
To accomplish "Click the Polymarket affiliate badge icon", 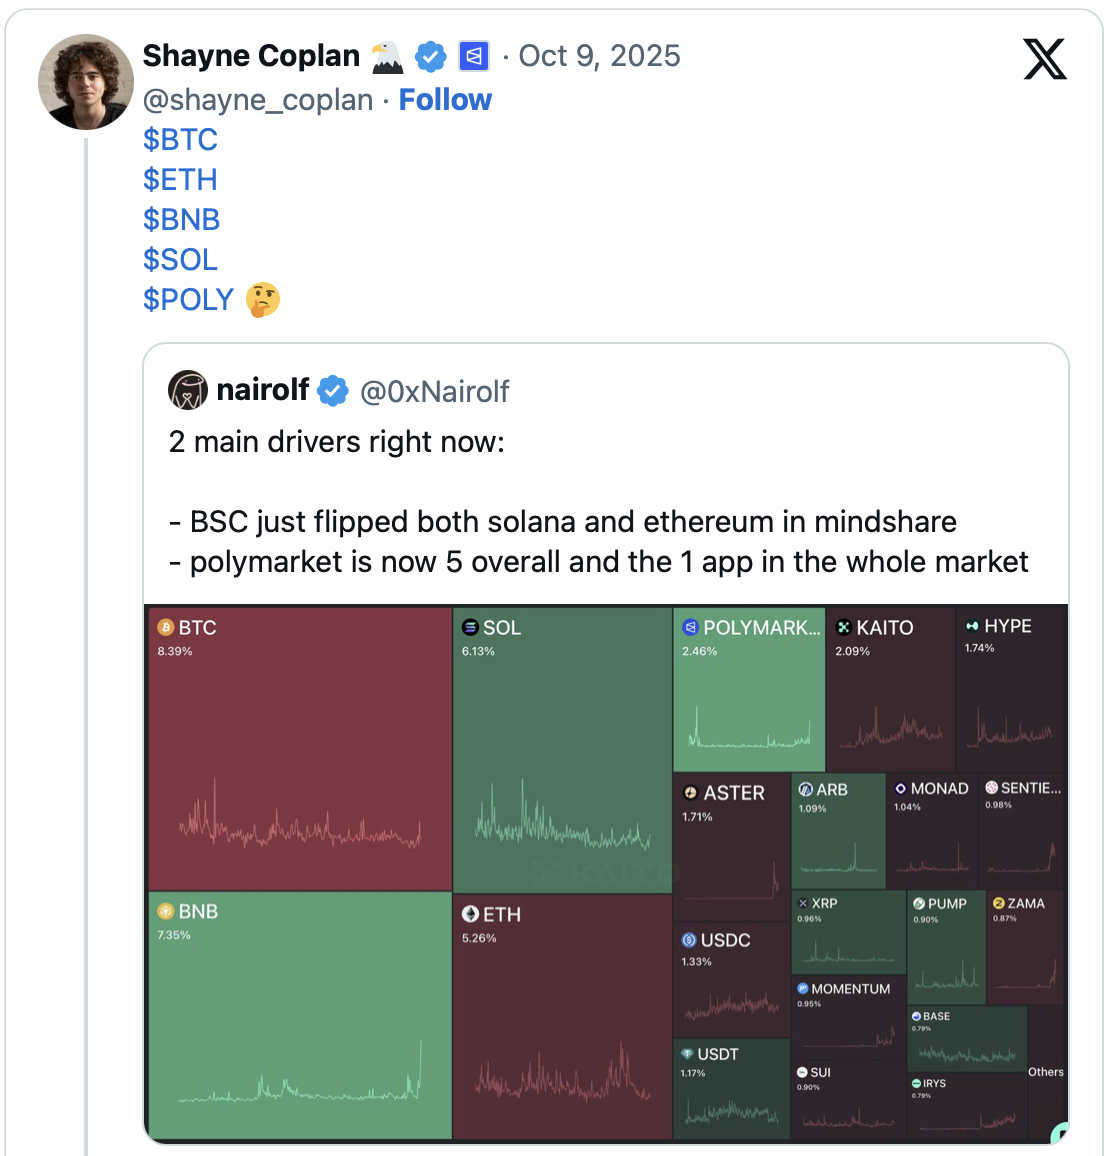I will point(473,57).
